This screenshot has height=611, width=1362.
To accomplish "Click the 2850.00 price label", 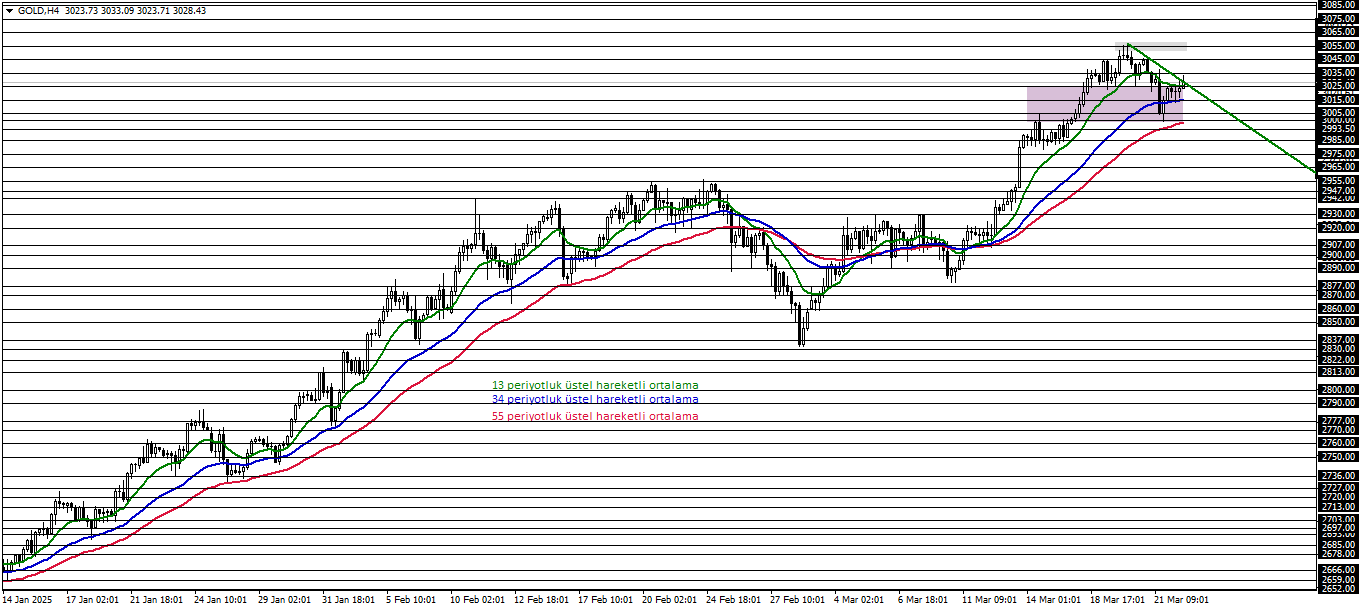I will pos(1337,322).
